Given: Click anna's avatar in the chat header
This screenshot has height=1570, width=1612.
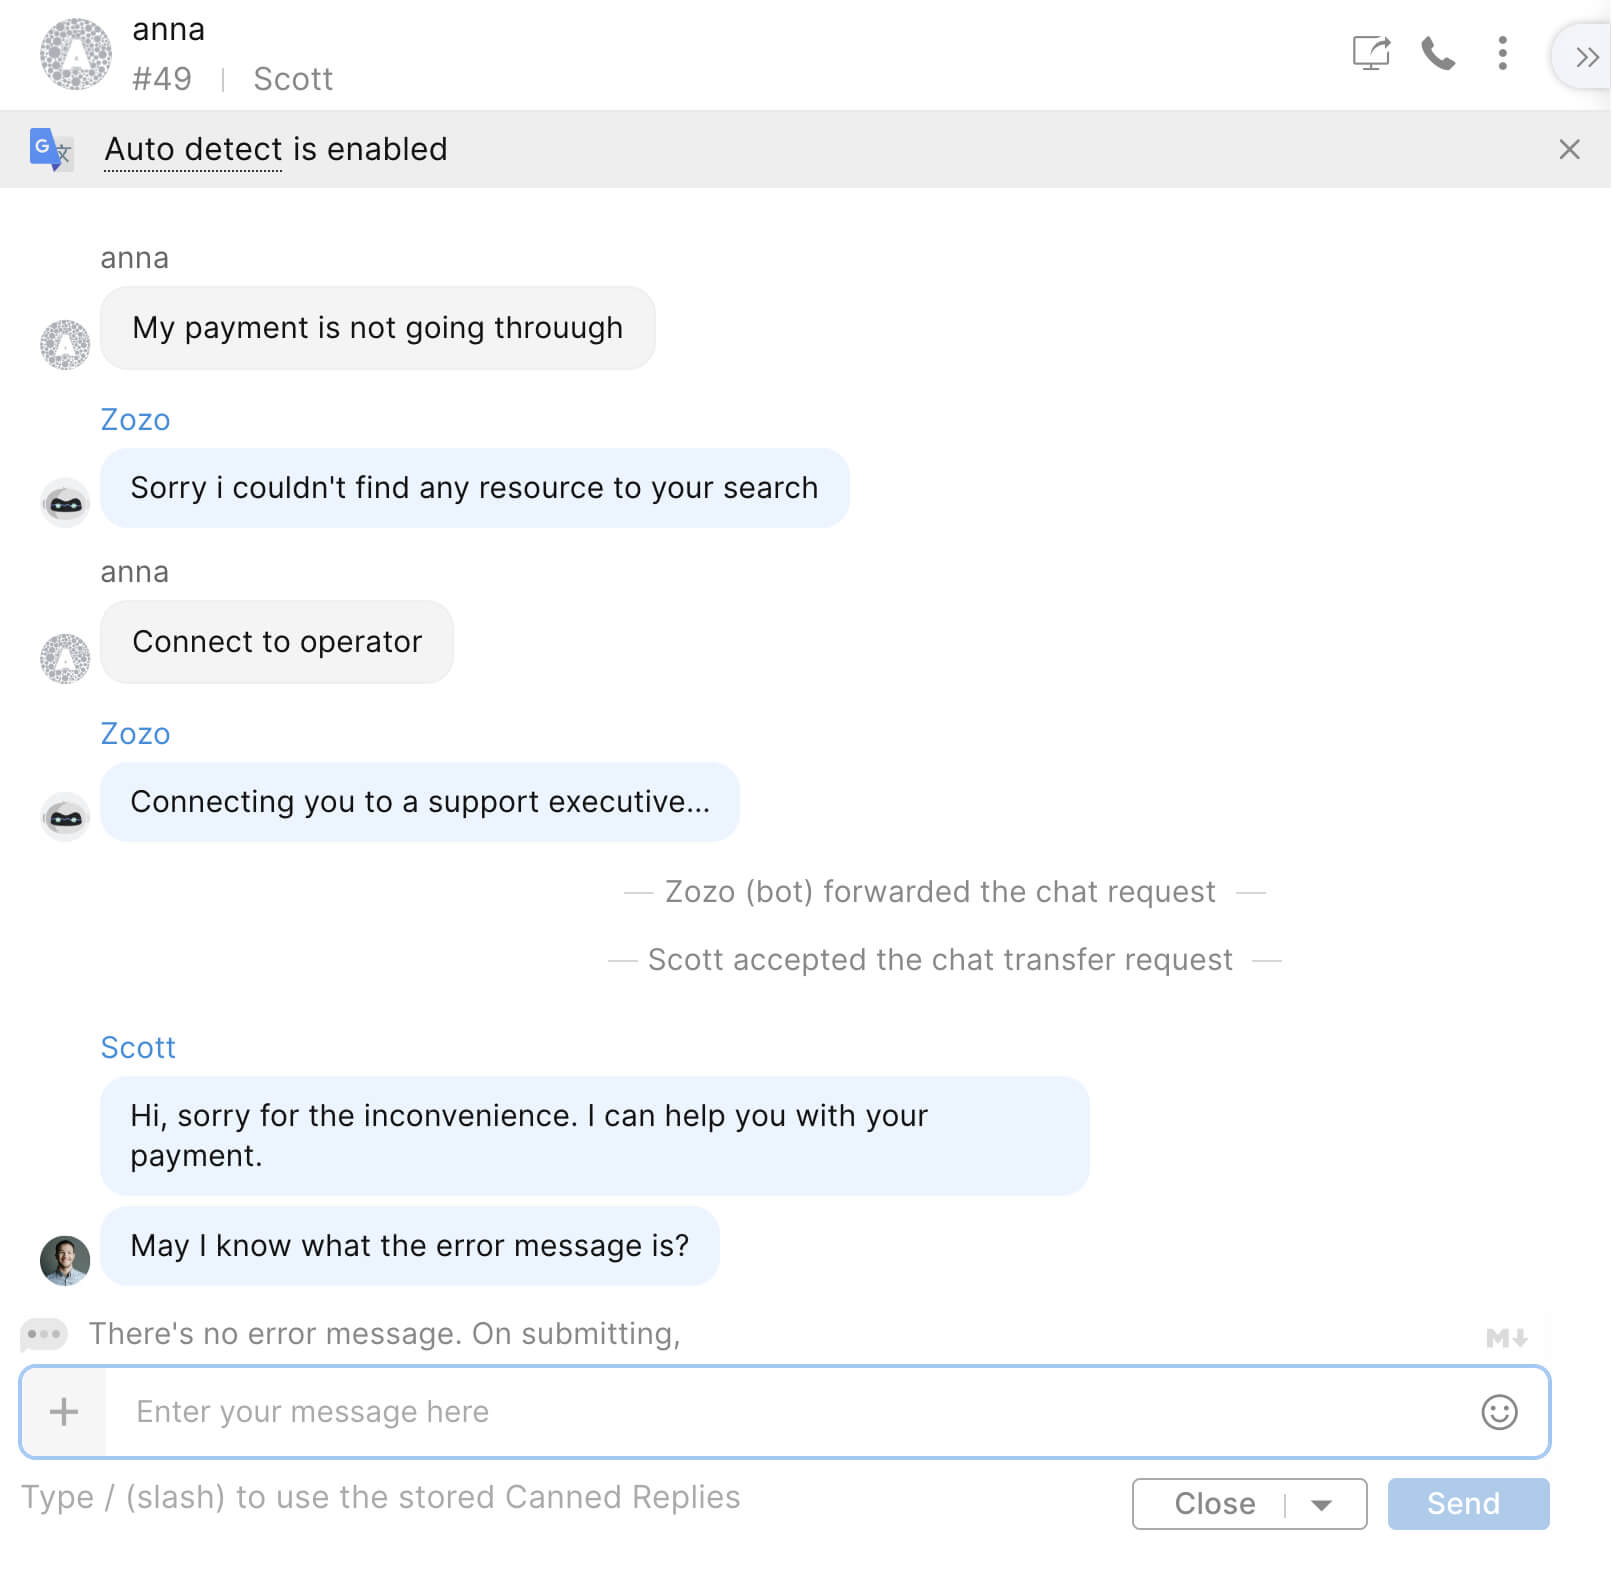Looking at the screenshot, I should pyautogui.click(x=76, y=54).
